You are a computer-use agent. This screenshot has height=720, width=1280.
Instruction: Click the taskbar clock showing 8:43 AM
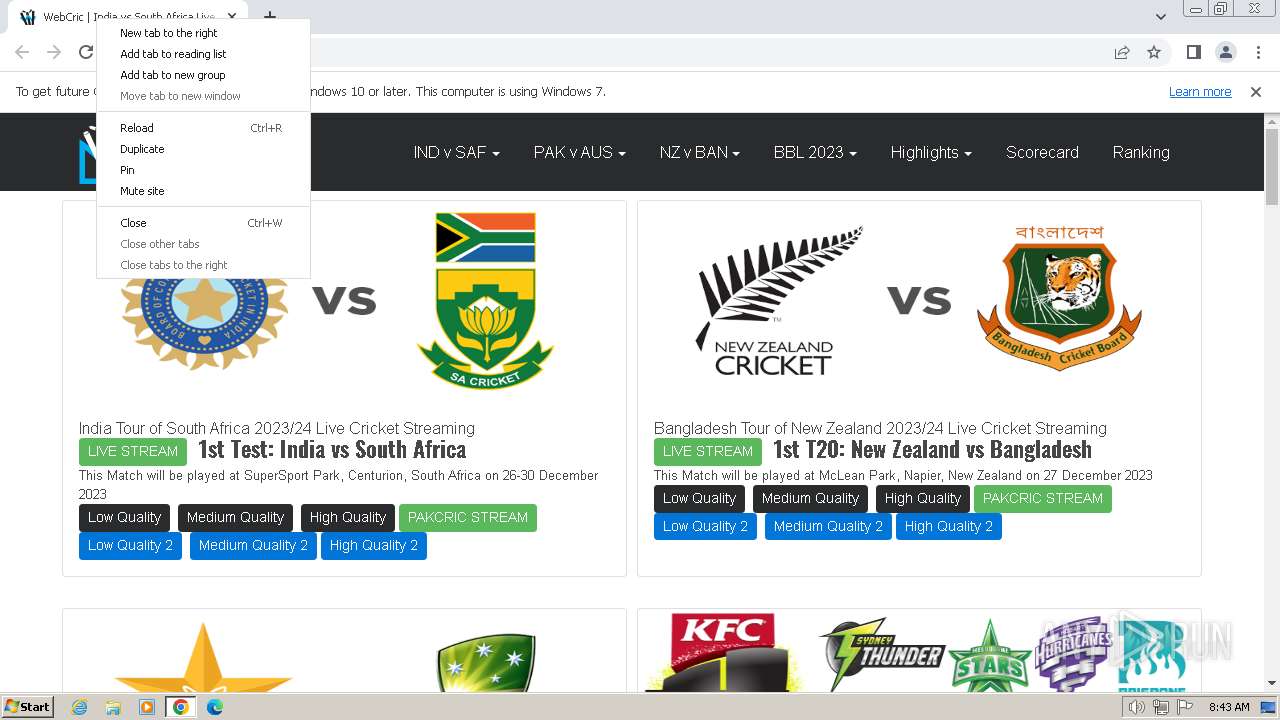[x=1229, y=707]
